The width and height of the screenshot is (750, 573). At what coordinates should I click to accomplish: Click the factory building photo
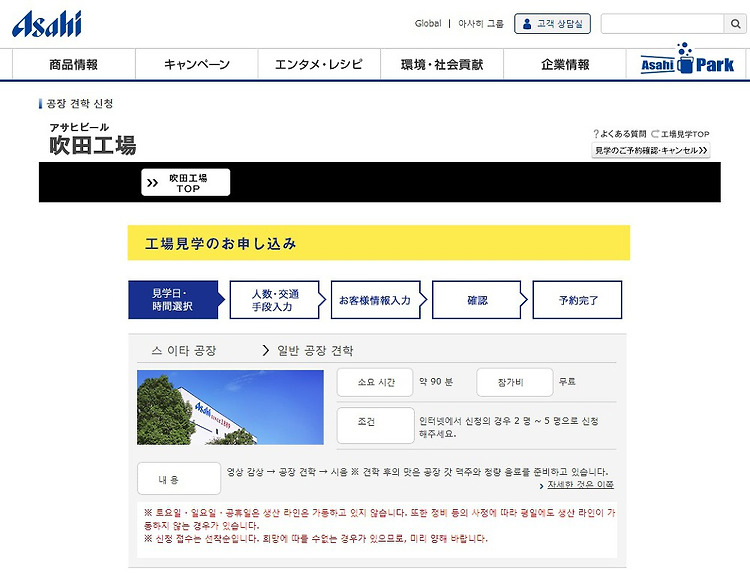[230, 408]
